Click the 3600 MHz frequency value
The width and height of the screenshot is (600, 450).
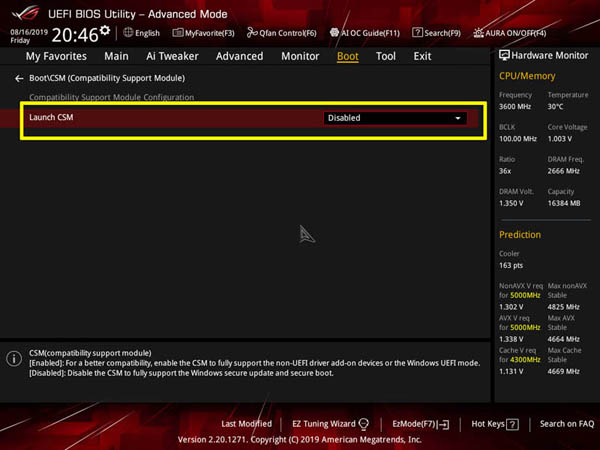pos(515,107)
